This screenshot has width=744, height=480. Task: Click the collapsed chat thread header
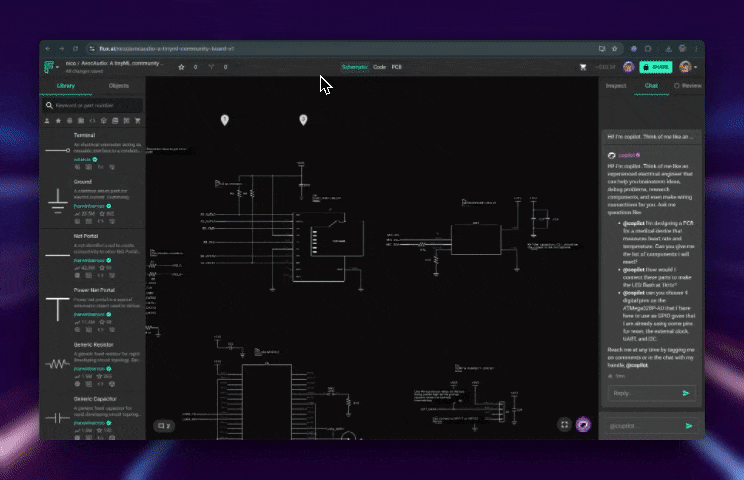pyautogui.click(x=651, y=137)
